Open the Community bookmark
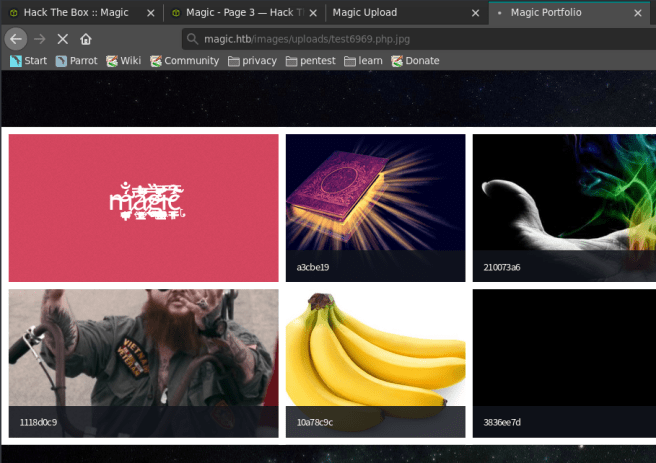The width and height of the screenshot is (656, 463). coord(184,61)
